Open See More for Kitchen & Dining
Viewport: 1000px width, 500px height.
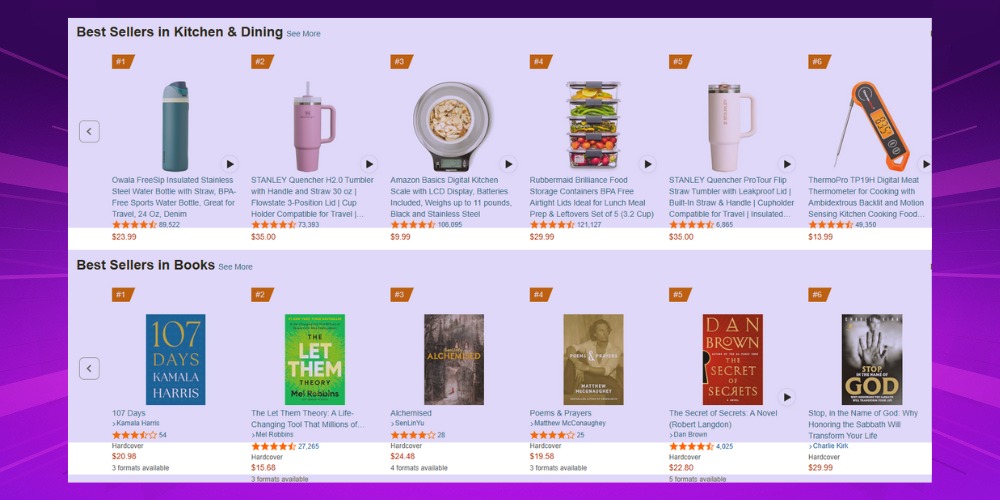[303, 34]
